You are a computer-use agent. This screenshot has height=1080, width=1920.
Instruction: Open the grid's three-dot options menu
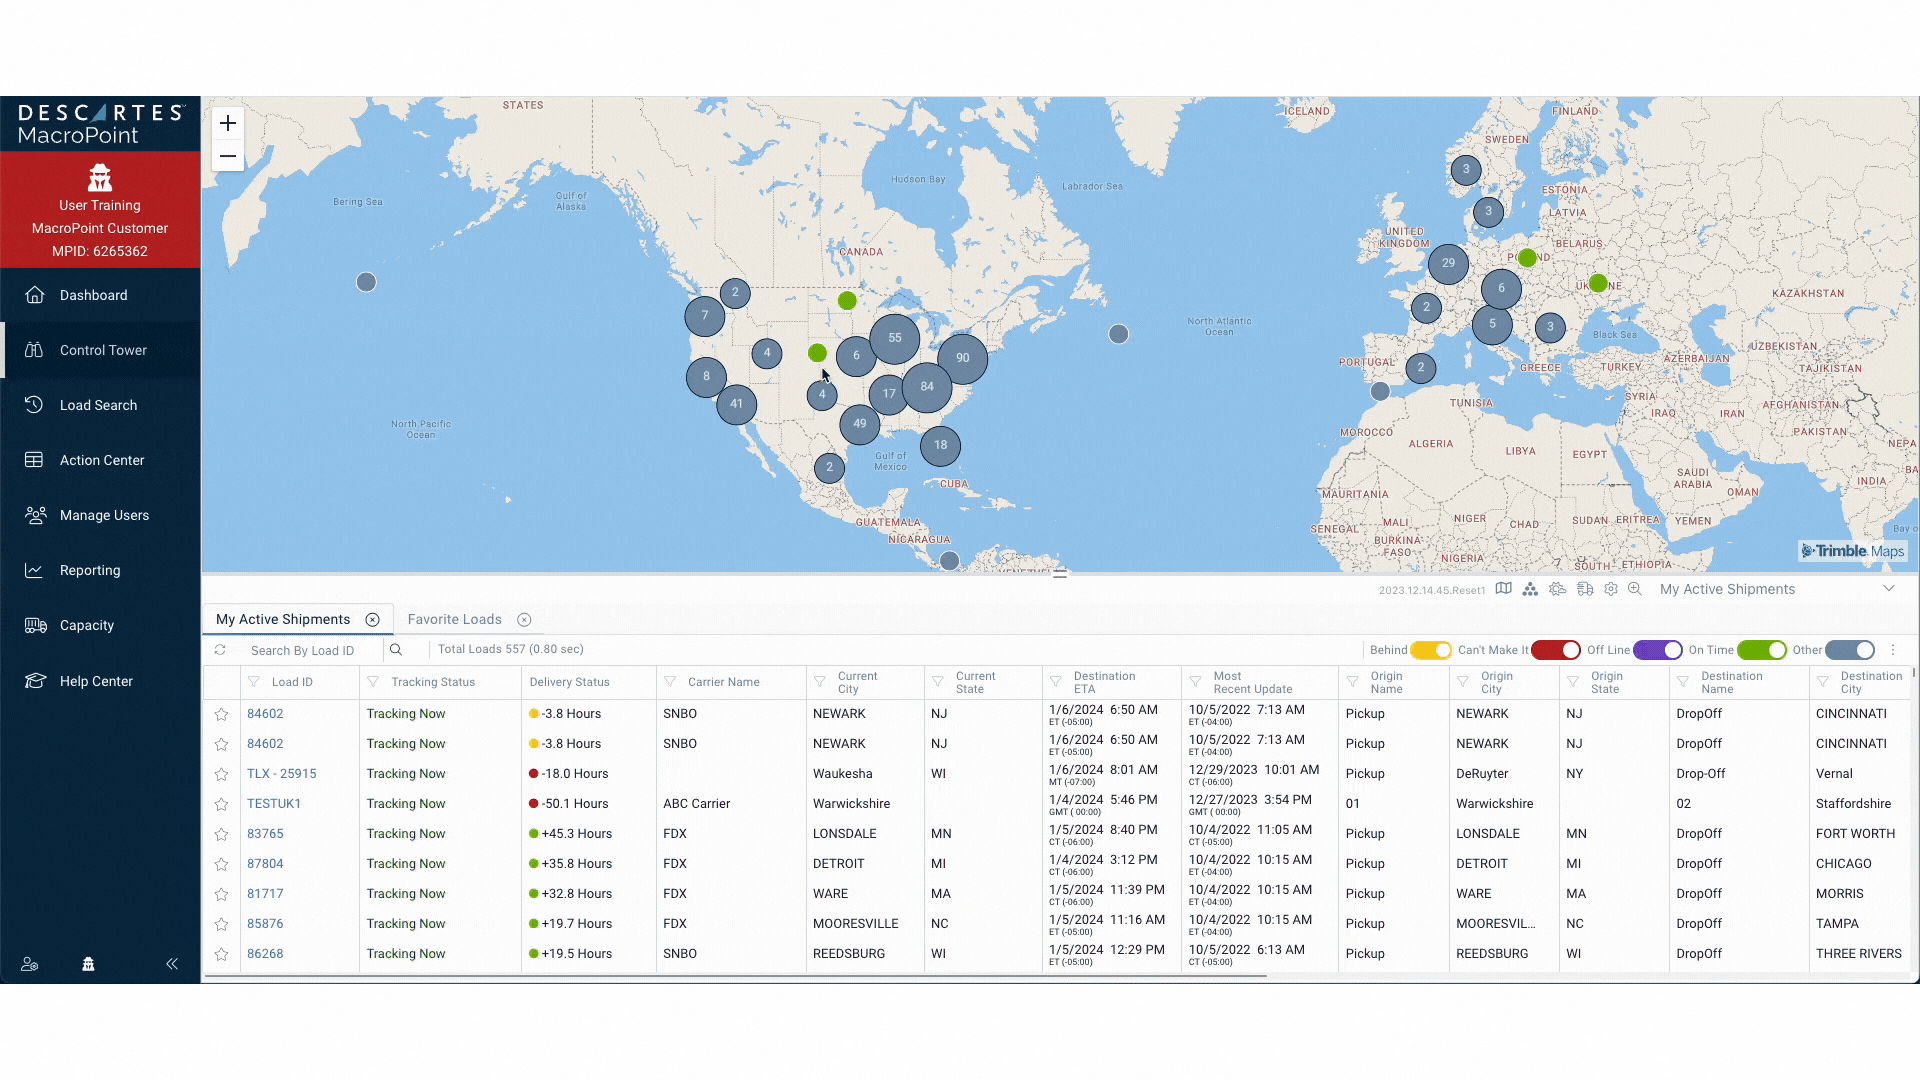1893,650
